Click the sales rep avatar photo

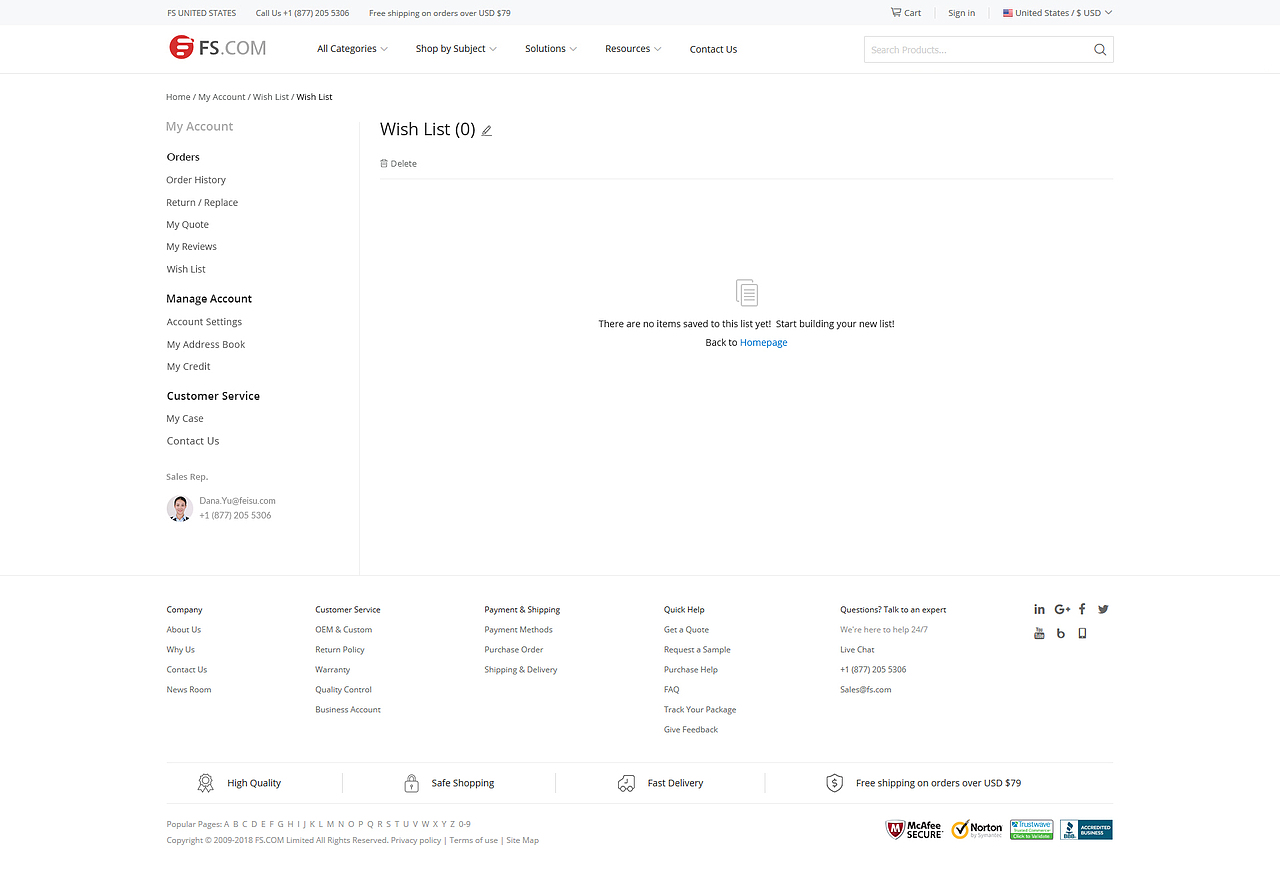tap(180, 508)
